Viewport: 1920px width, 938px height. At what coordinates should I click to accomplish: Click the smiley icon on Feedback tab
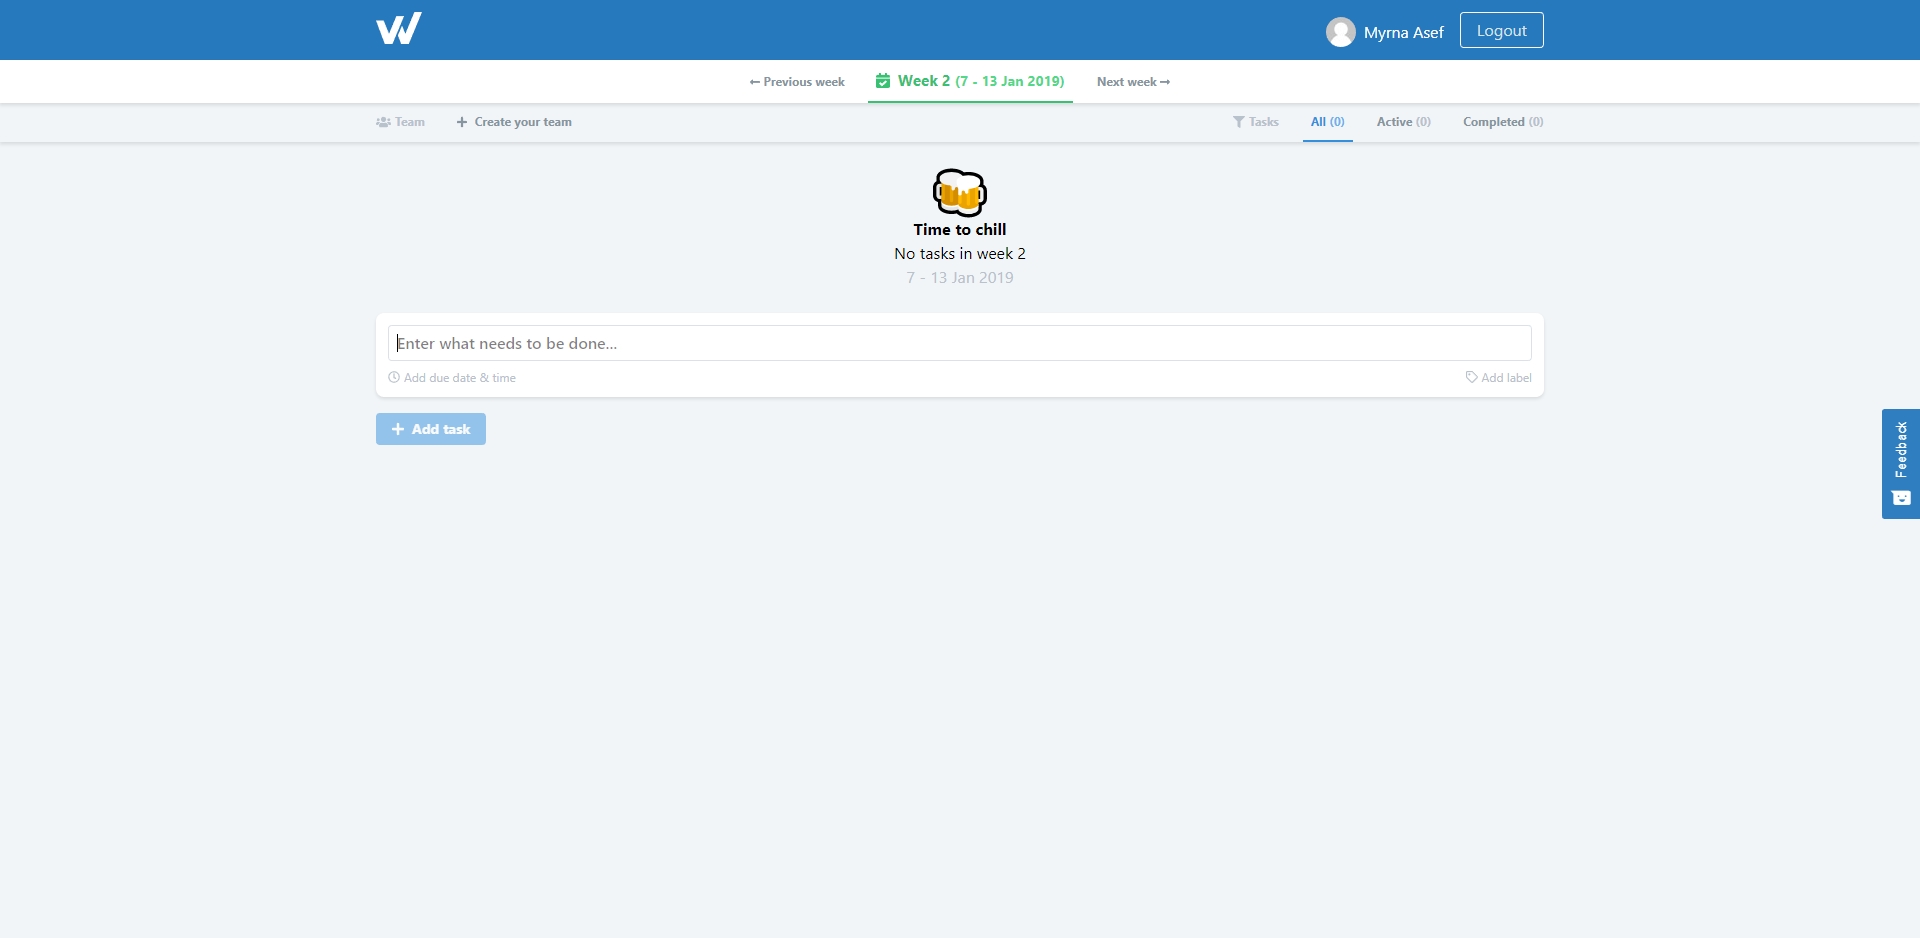point(1901,498)
